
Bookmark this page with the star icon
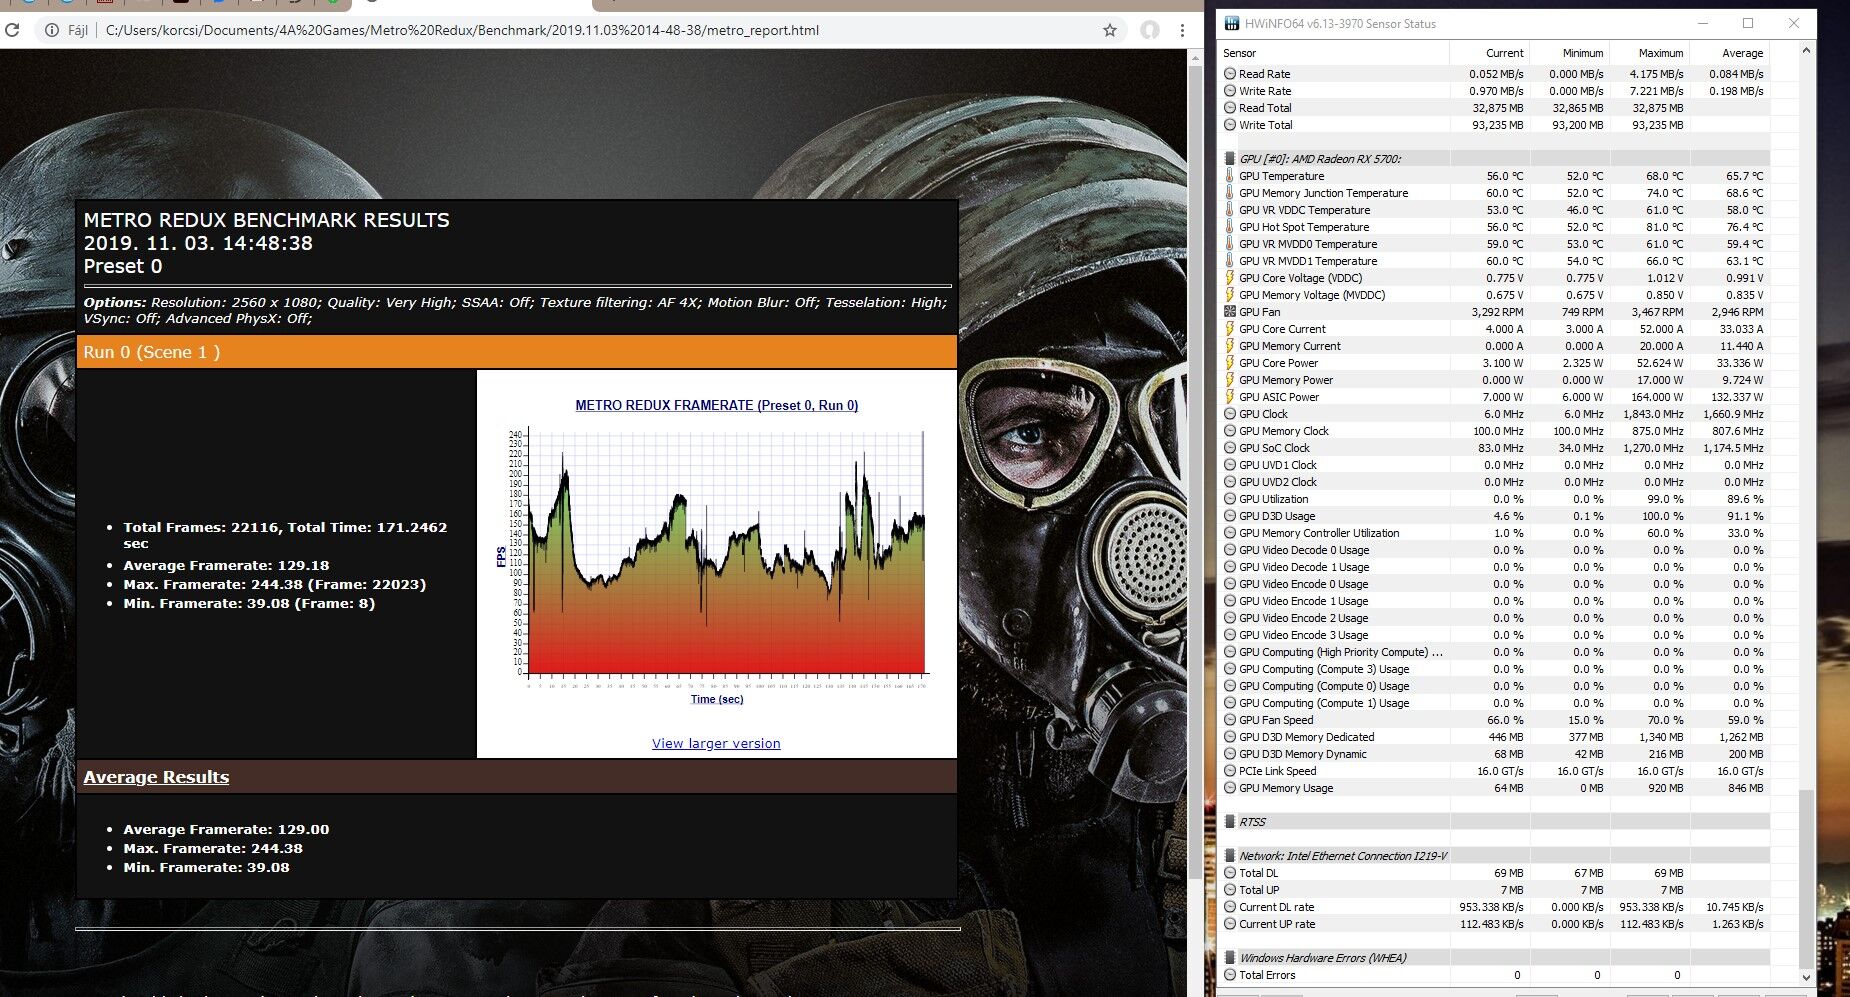1110,30
